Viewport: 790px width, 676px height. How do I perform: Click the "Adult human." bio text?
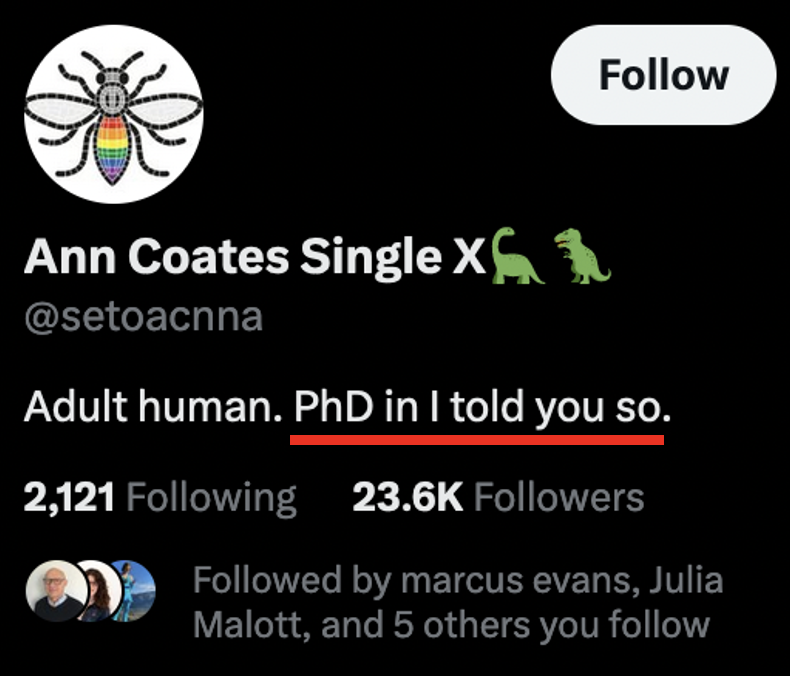click(151, 407)
